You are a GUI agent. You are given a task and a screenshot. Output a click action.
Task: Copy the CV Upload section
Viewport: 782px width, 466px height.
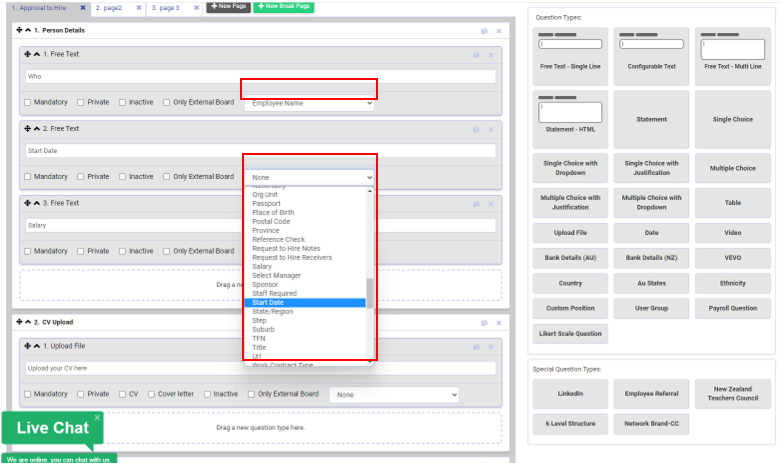click(x=484, y=323)
